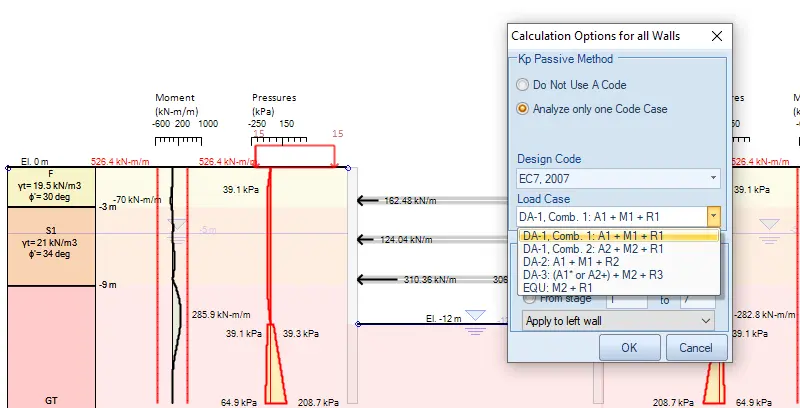This screenshot has width=800, height=408.
Task: Click the 39.3 kPa pressure label
Action: [301, 334]
